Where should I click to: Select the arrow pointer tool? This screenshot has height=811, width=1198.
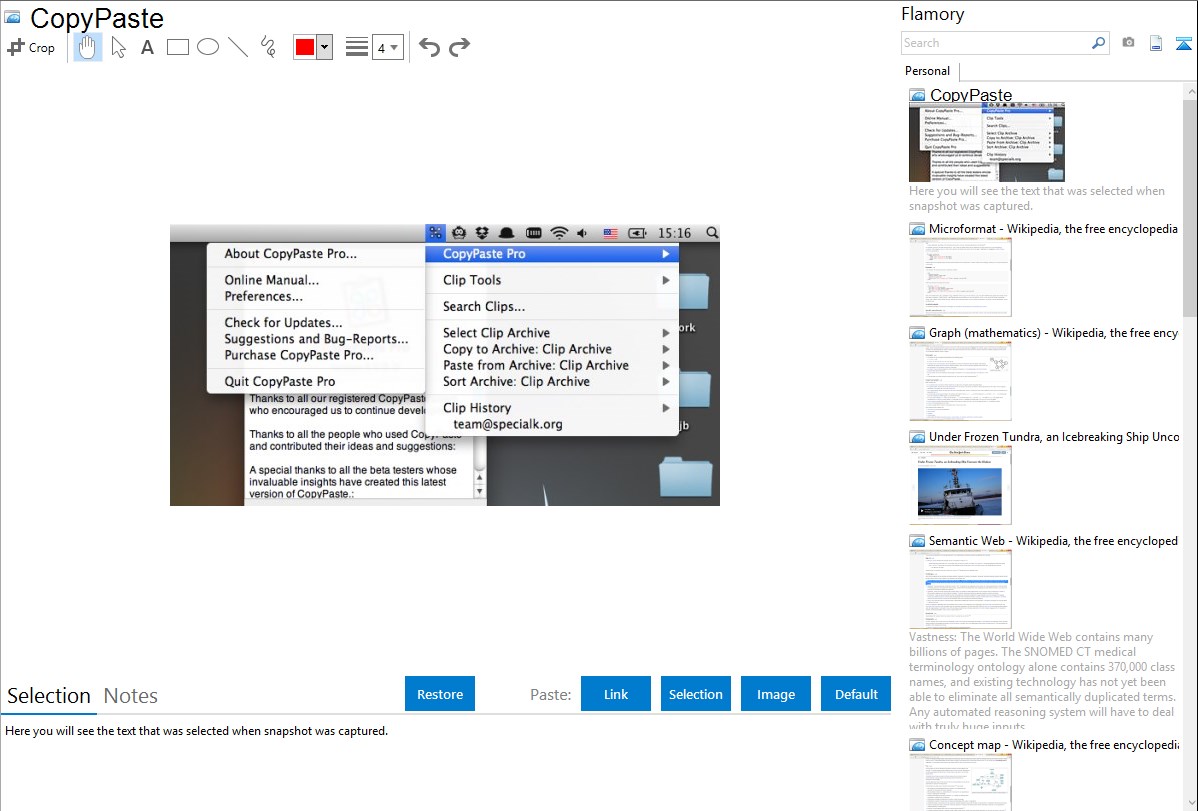[x=118, y=47]
